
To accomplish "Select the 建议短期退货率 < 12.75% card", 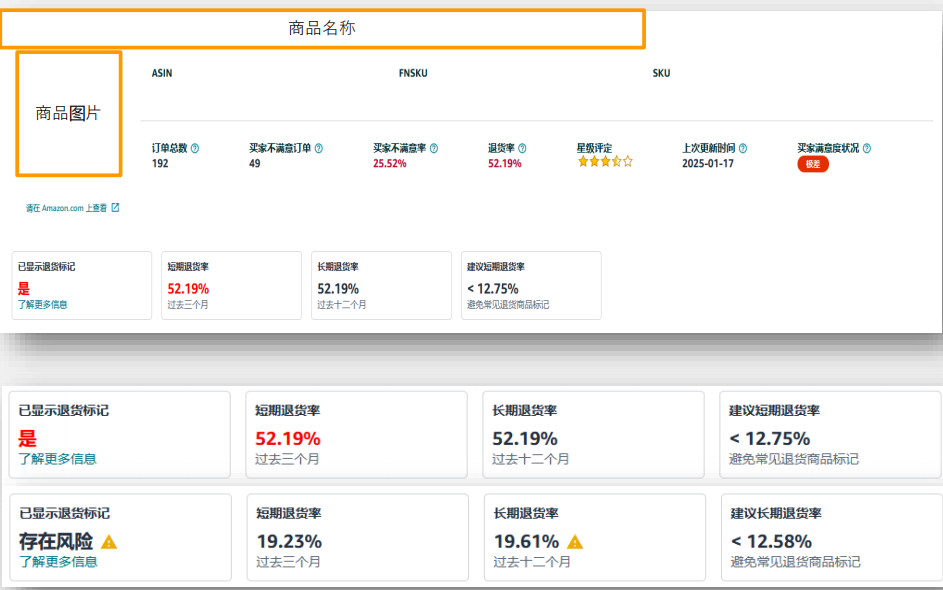I will [830, 435].
